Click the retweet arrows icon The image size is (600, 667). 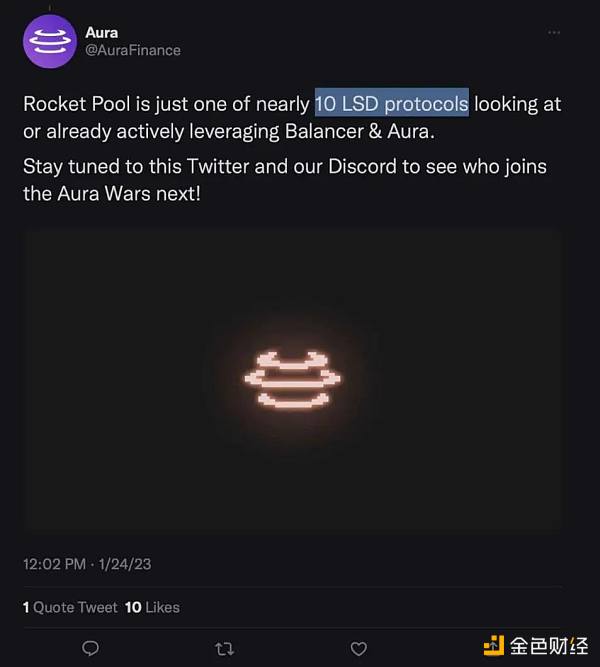(x=224, y=648)
